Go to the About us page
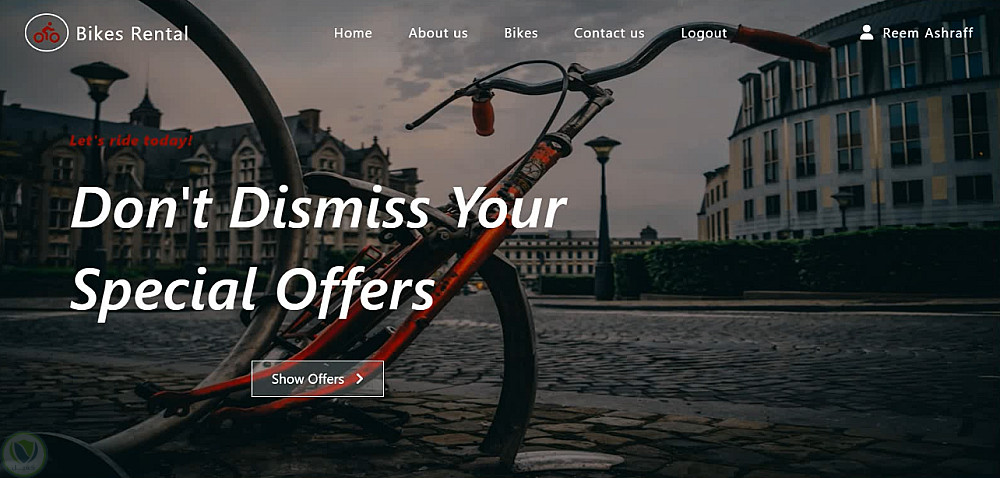 [438, 33]
